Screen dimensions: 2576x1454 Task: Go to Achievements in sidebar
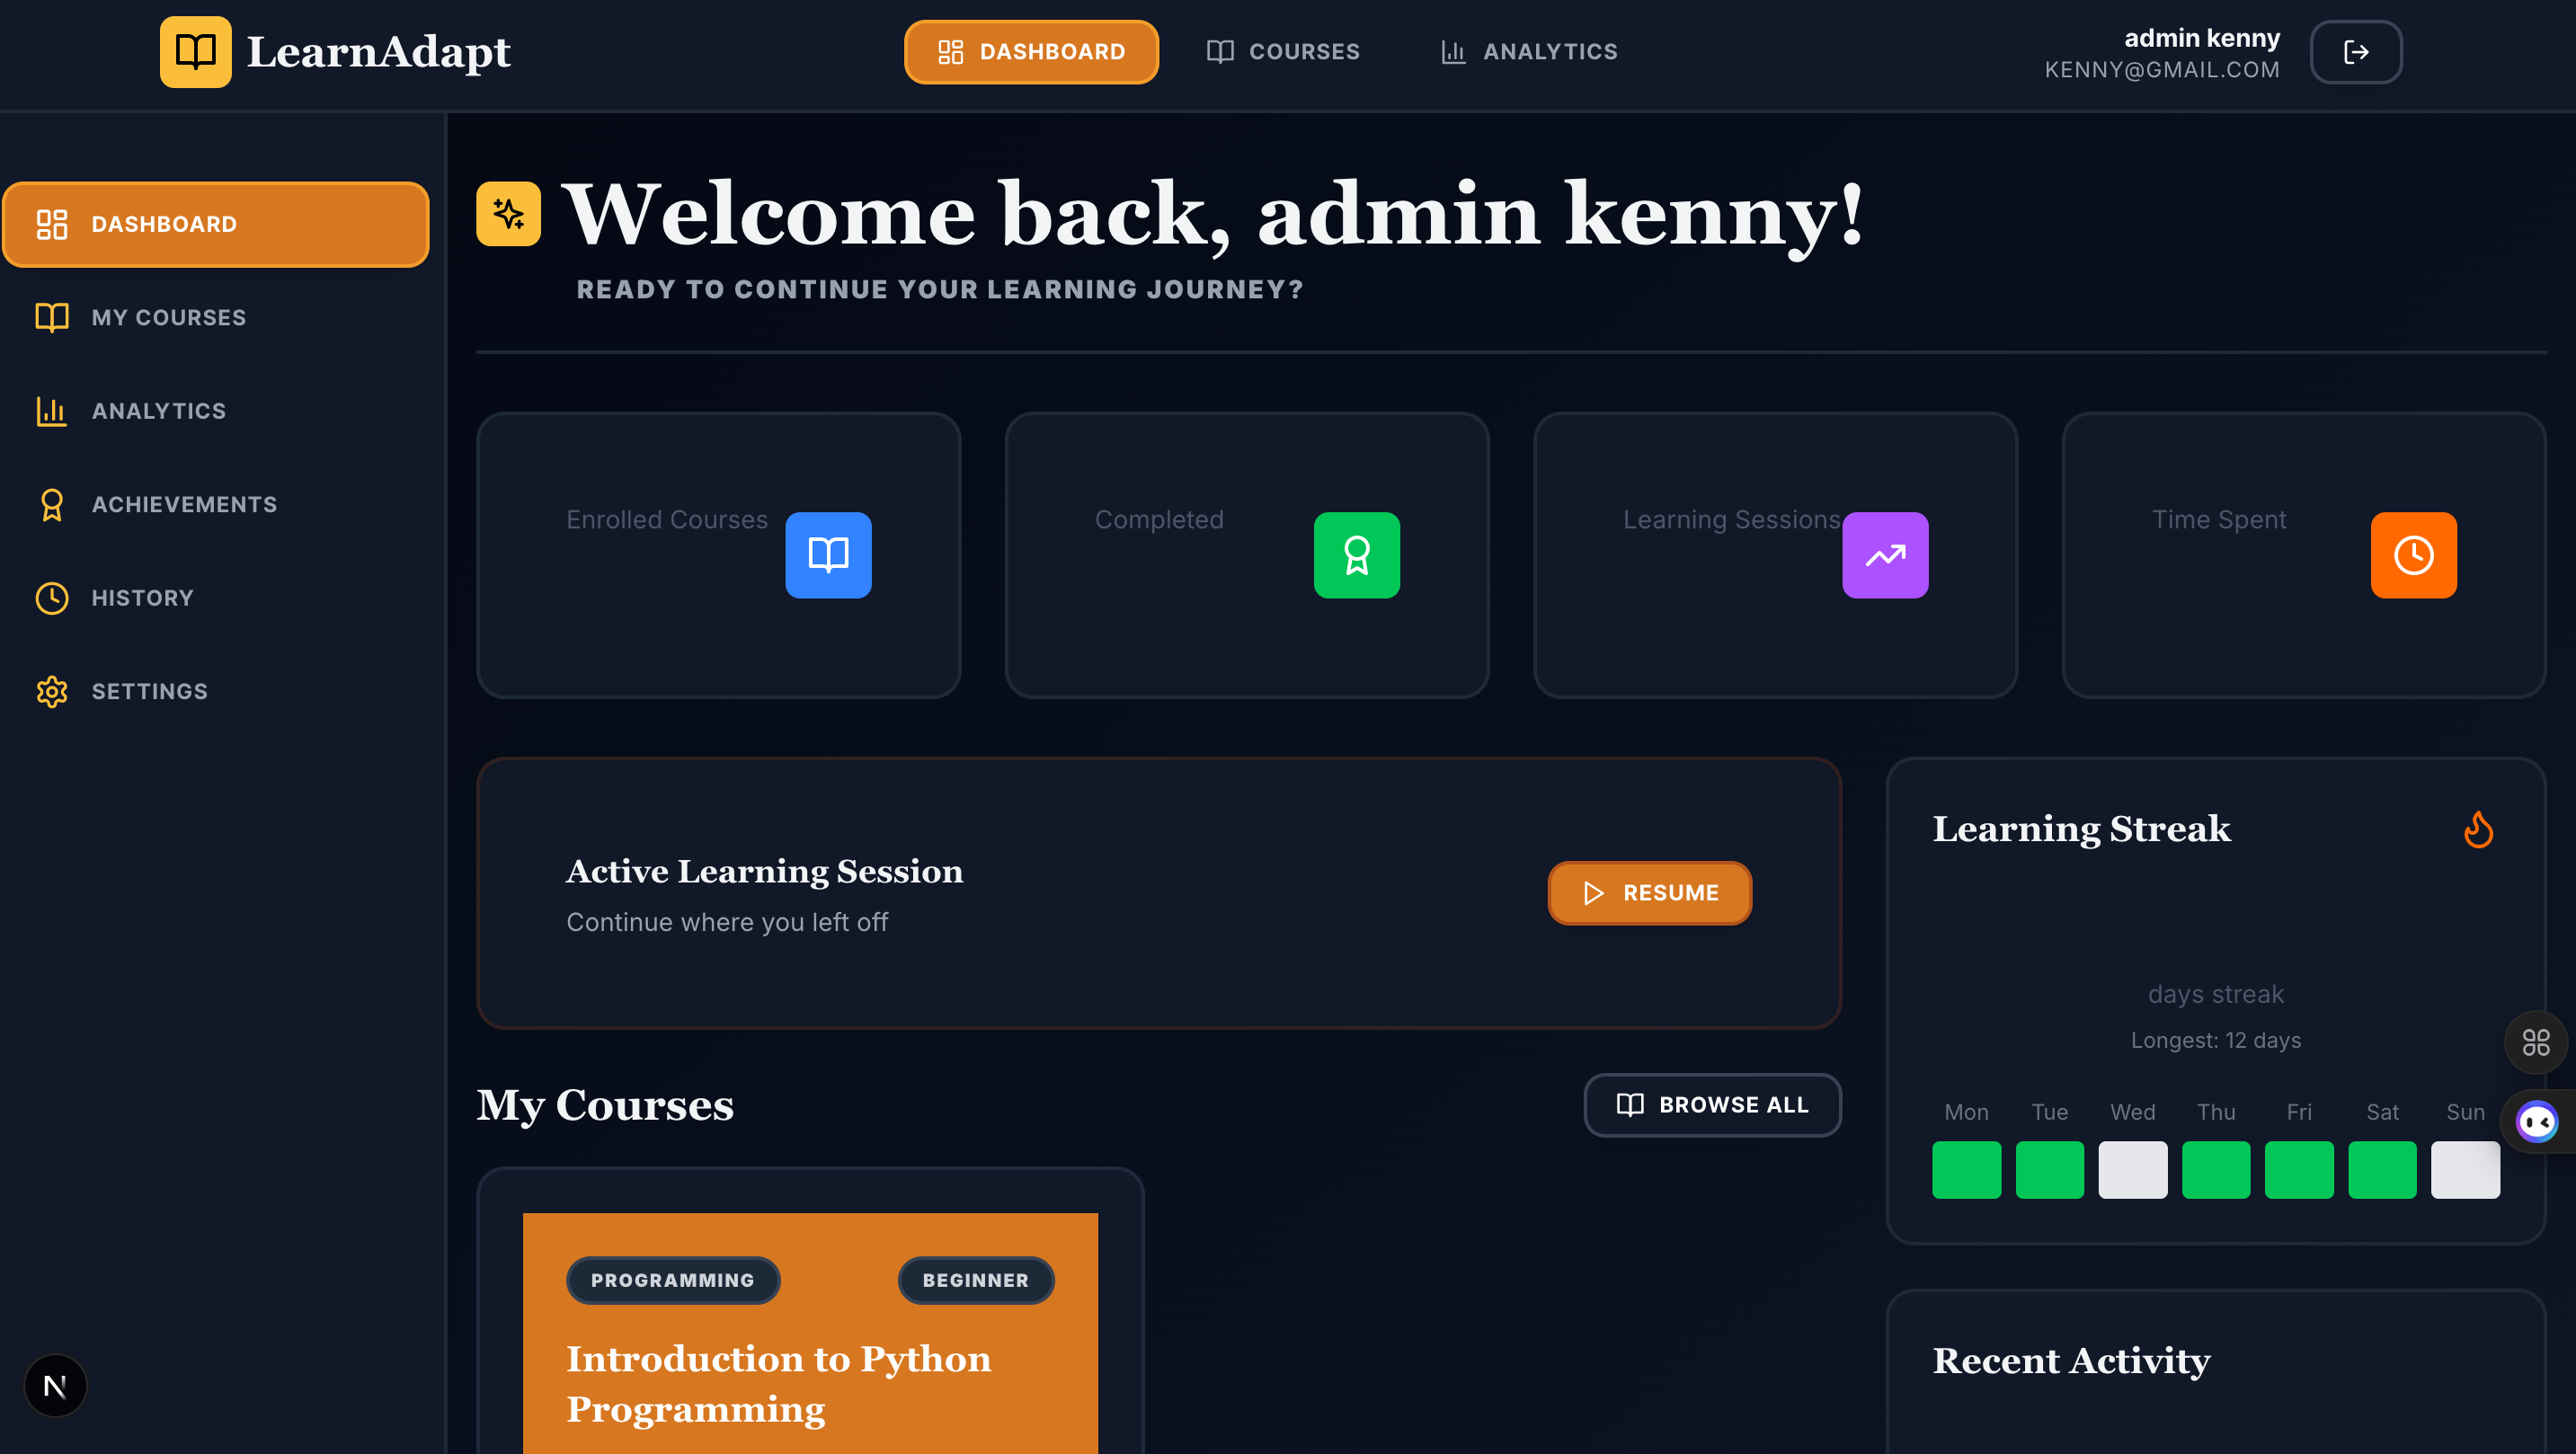[184, 504]
